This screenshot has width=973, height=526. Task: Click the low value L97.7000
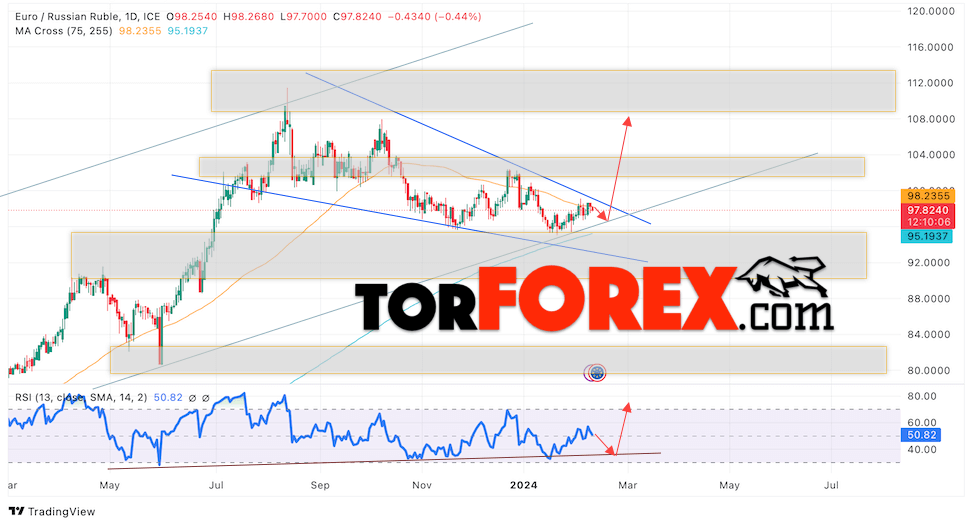click(x=303, y=17)
